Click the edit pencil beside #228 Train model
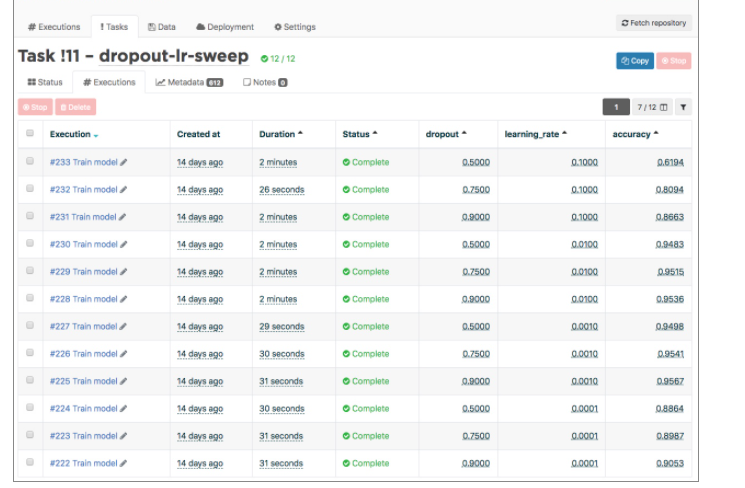Image resolution: width=745 pixels, height=488 pixels. click(x=124, y=299)
